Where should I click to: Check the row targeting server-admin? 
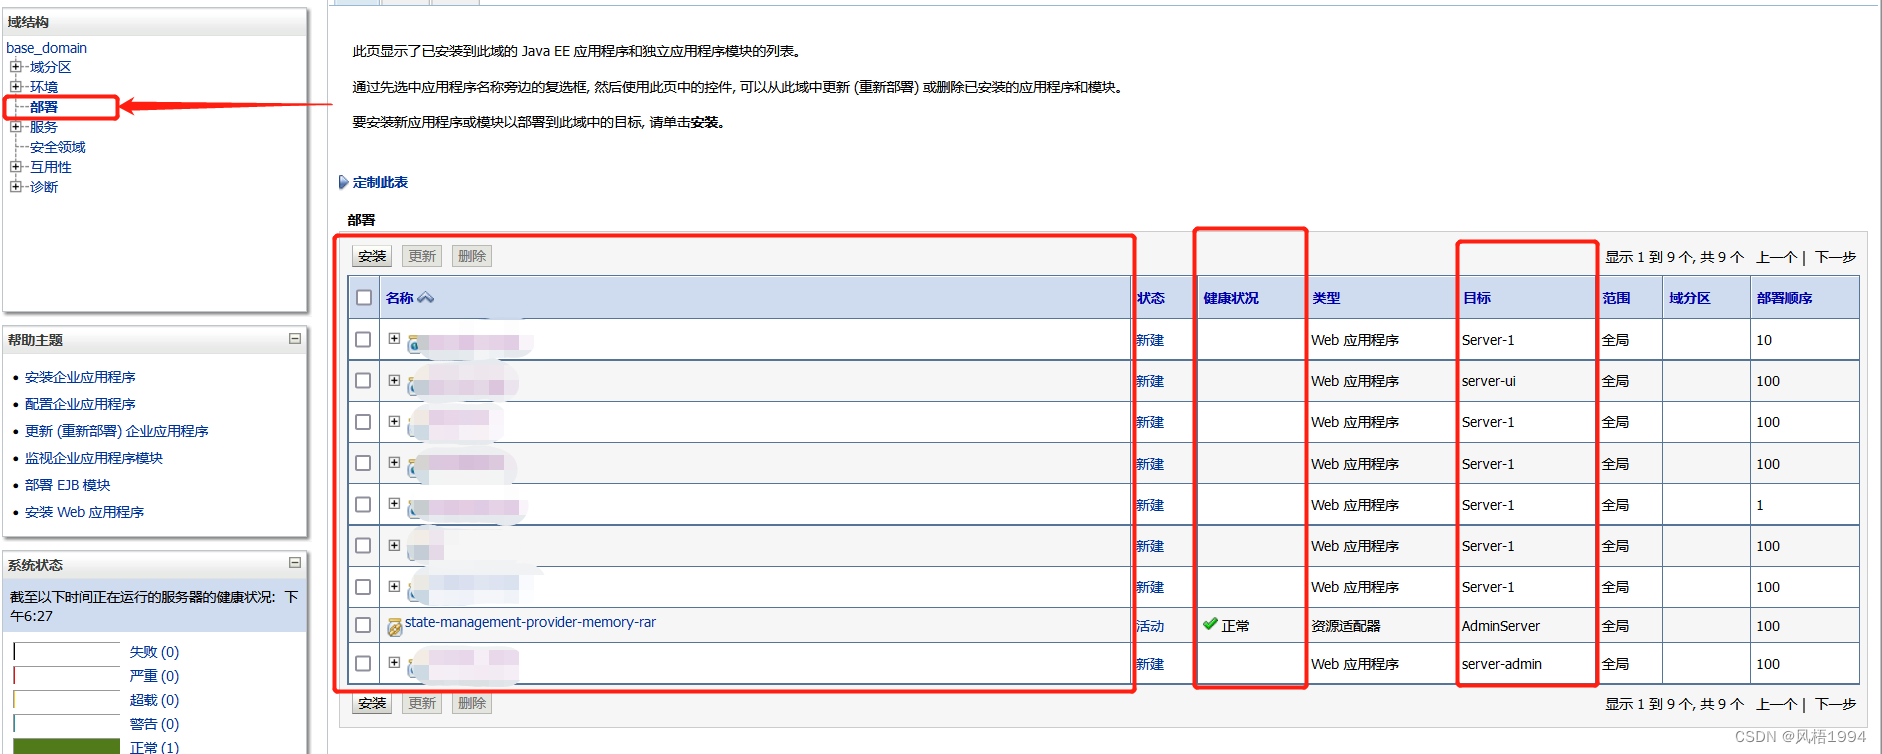pos(363,664)
